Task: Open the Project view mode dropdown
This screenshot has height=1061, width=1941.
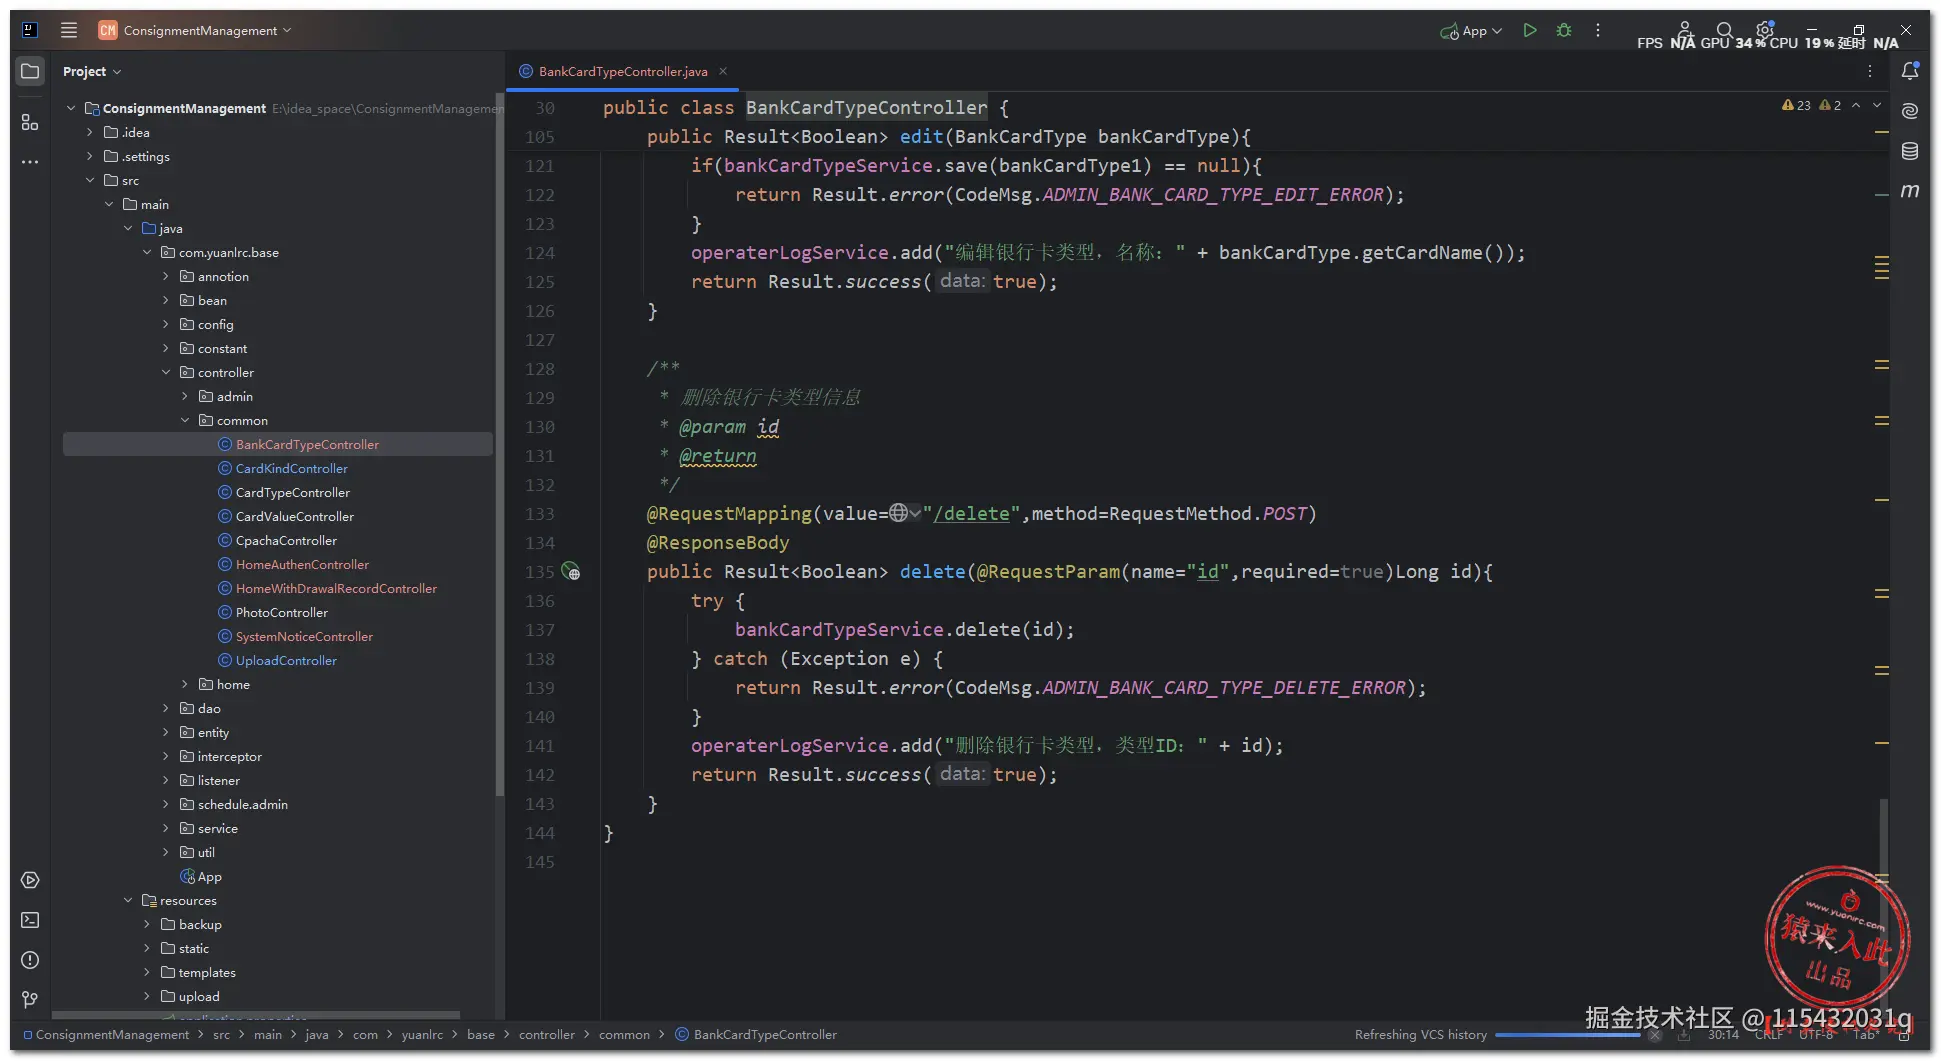Action: [x=91, y=71]
